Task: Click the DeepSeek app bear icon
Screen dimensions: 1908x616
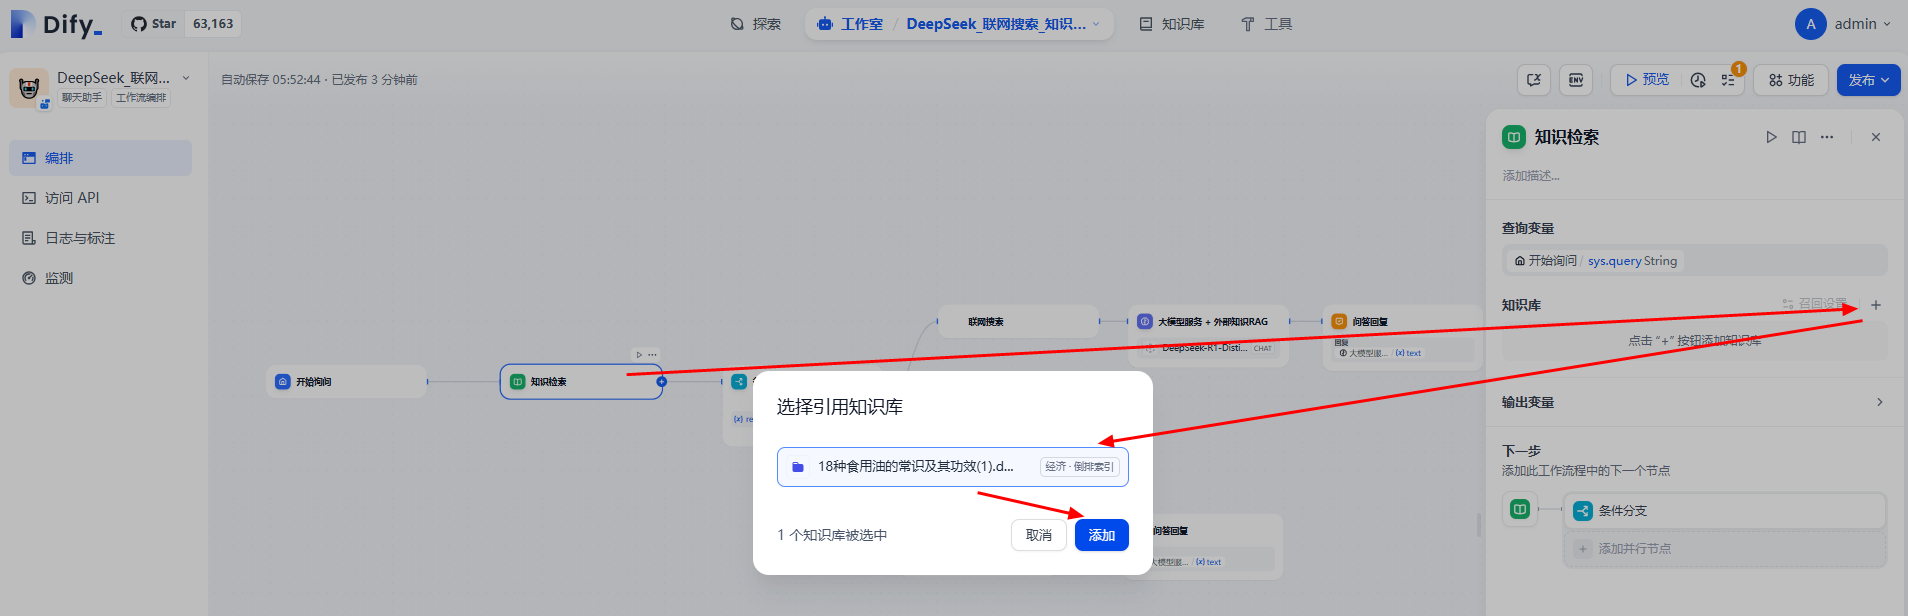Action: (29, 88)
